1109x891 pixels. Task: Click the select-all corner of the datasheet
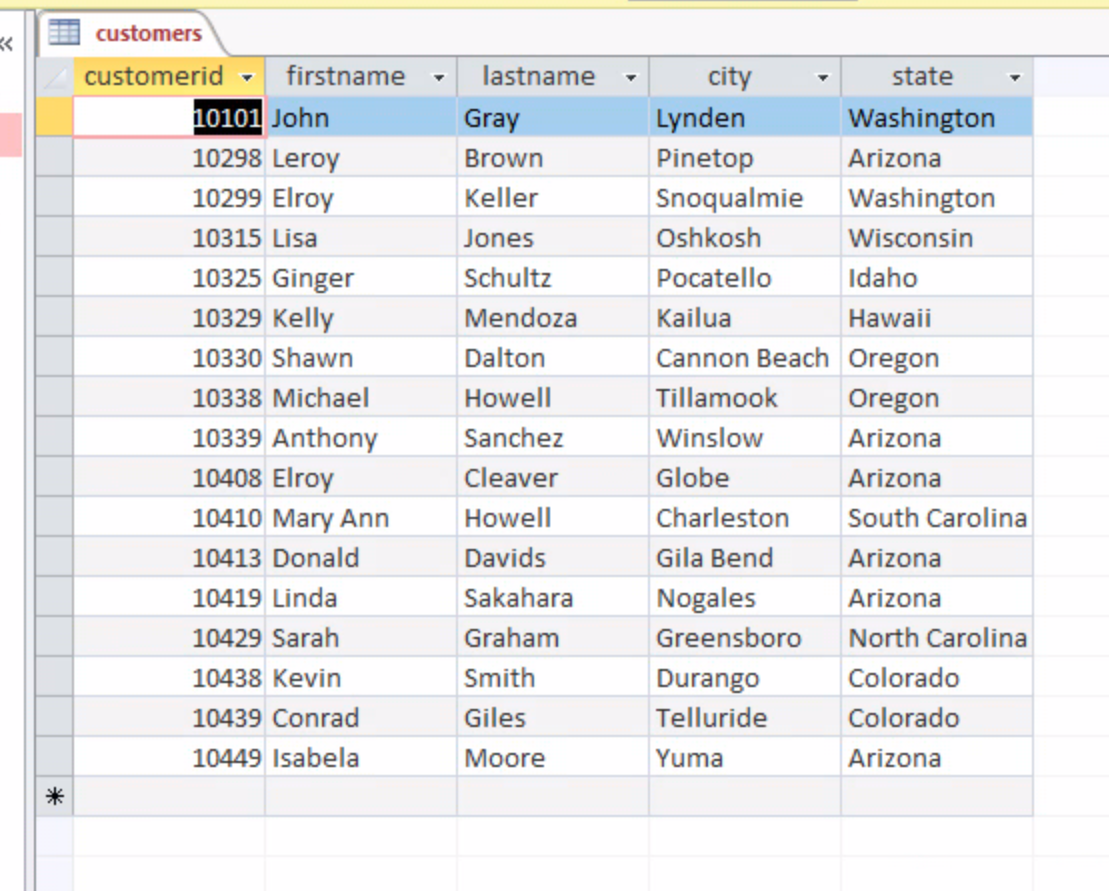tap(54, 76)
